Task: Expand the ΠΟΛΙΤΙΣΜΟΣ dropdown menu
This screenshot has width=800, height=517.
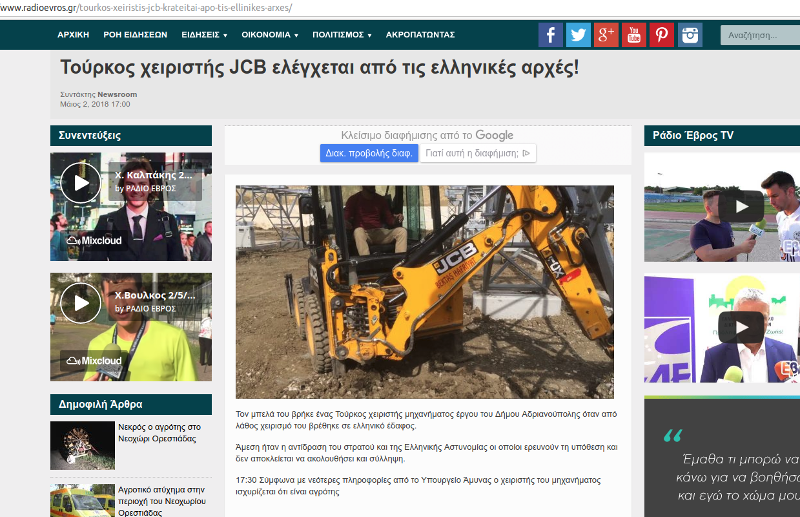Action: point(342,35)
